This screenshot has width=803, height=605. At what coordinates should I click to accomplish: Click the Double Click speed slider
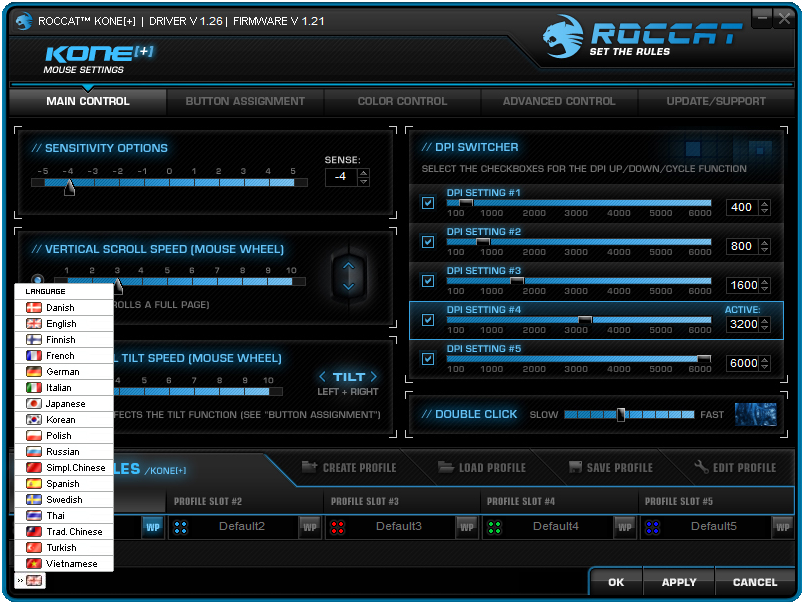click(x=629, y=414)
